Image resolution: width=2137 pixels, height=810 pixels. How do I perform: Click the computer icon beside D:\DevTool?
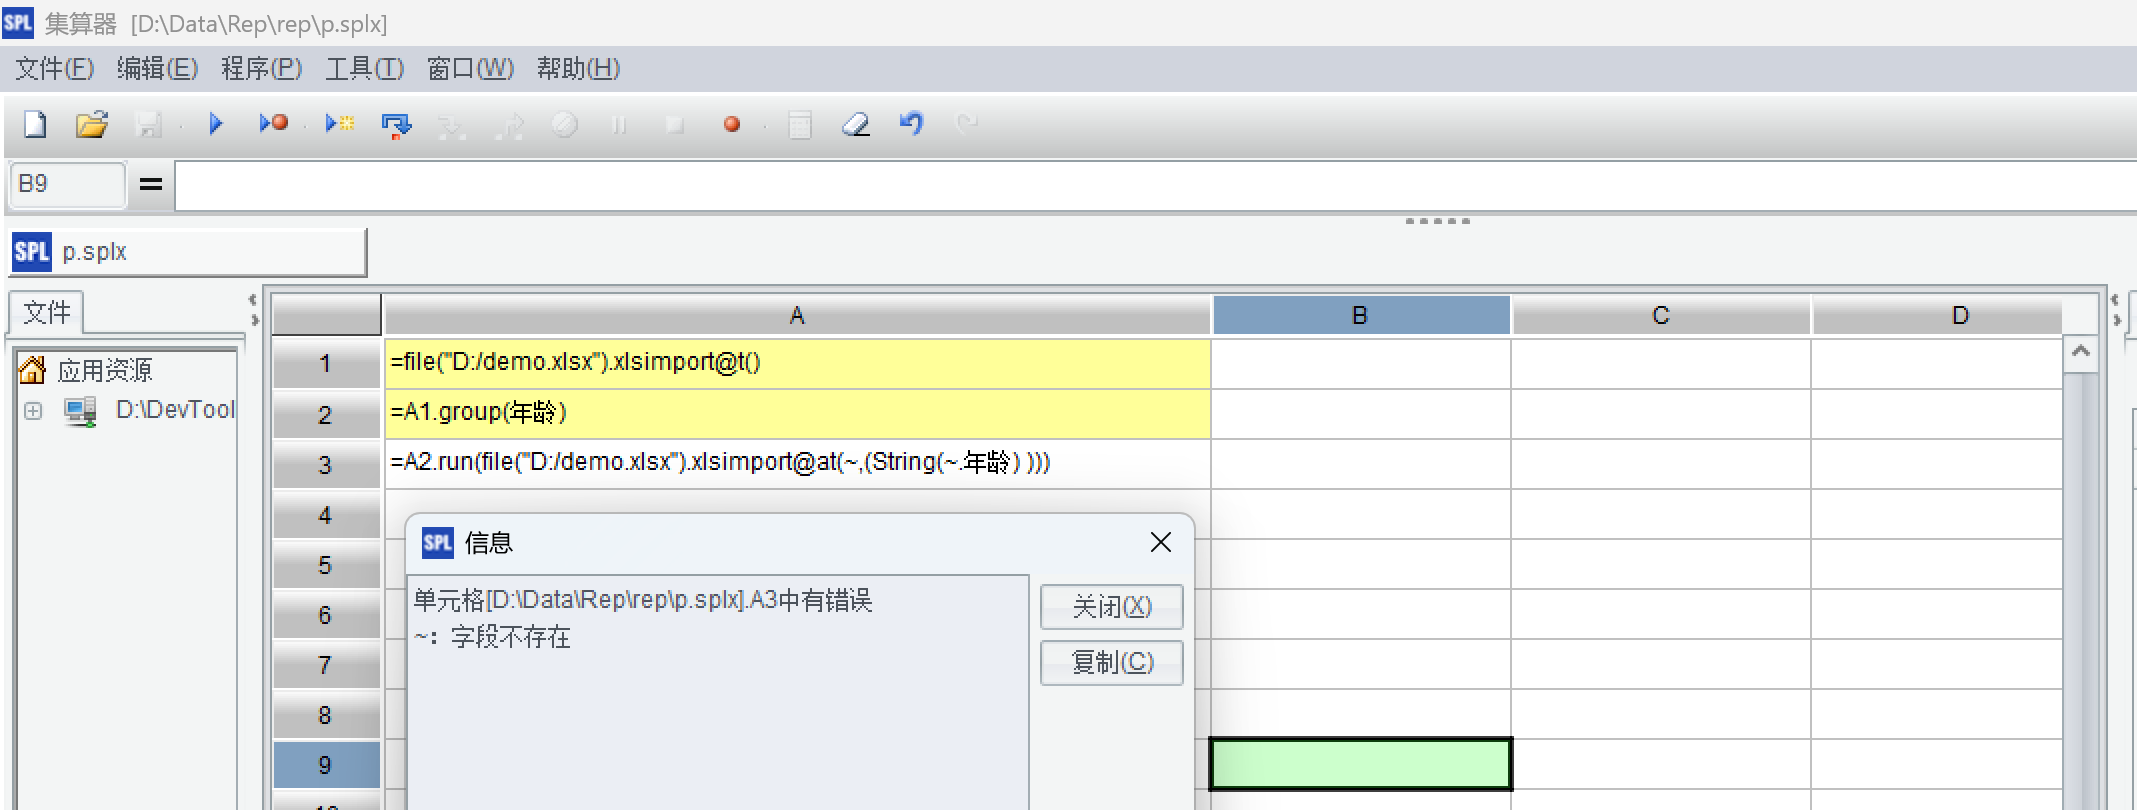(x=80, y=411)
